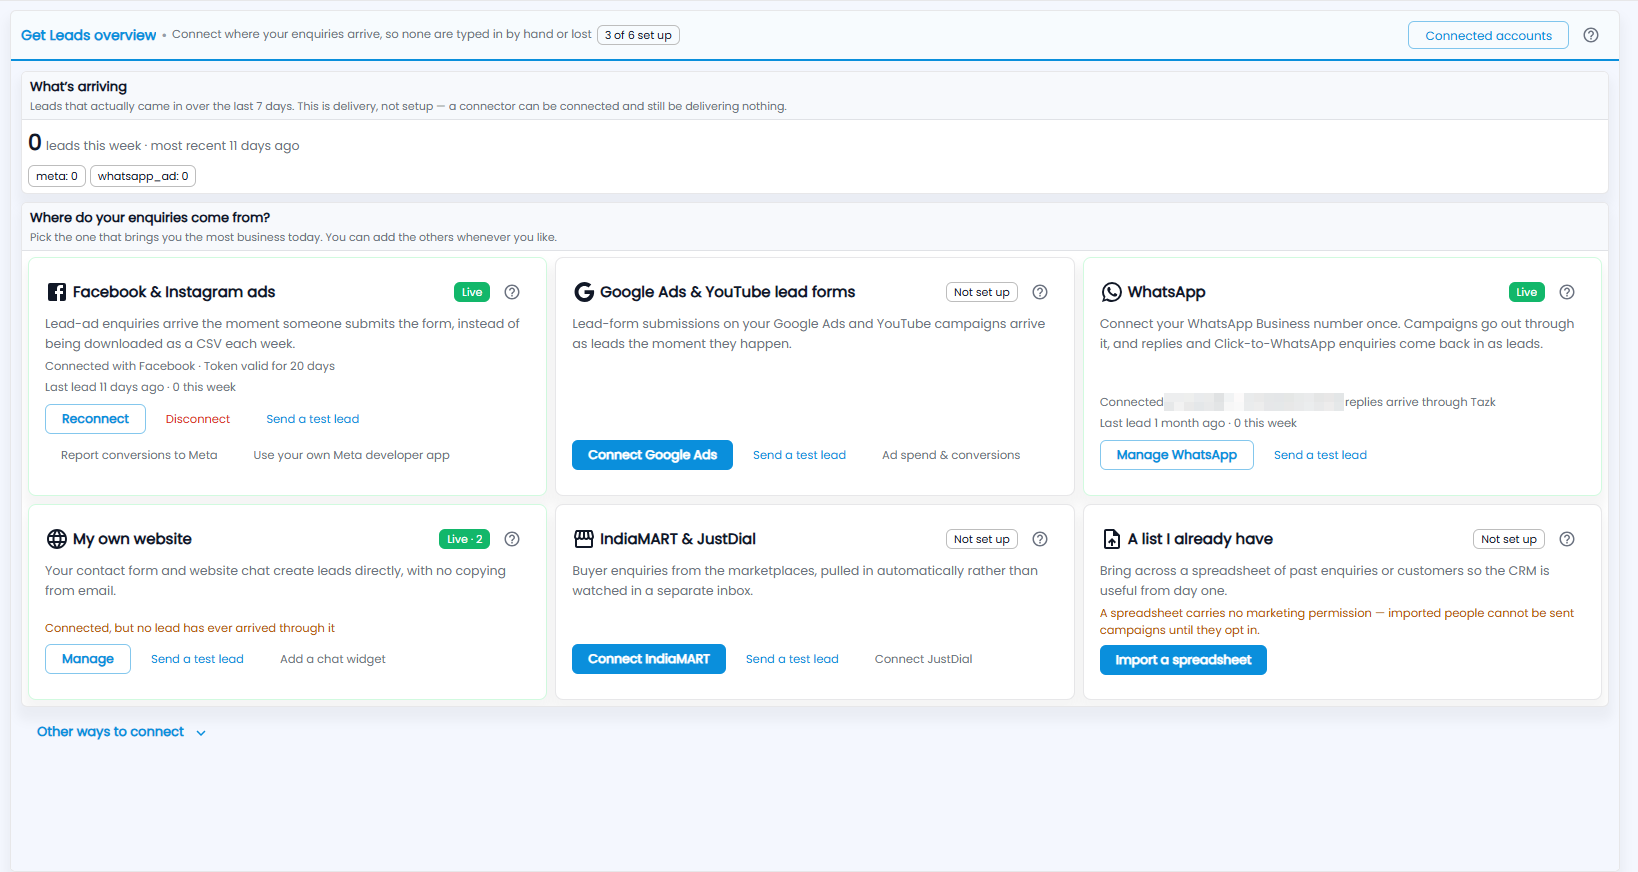Select Use your own Meta developer app
This screenshot has width=1638, height=872.
click(351, 455)
